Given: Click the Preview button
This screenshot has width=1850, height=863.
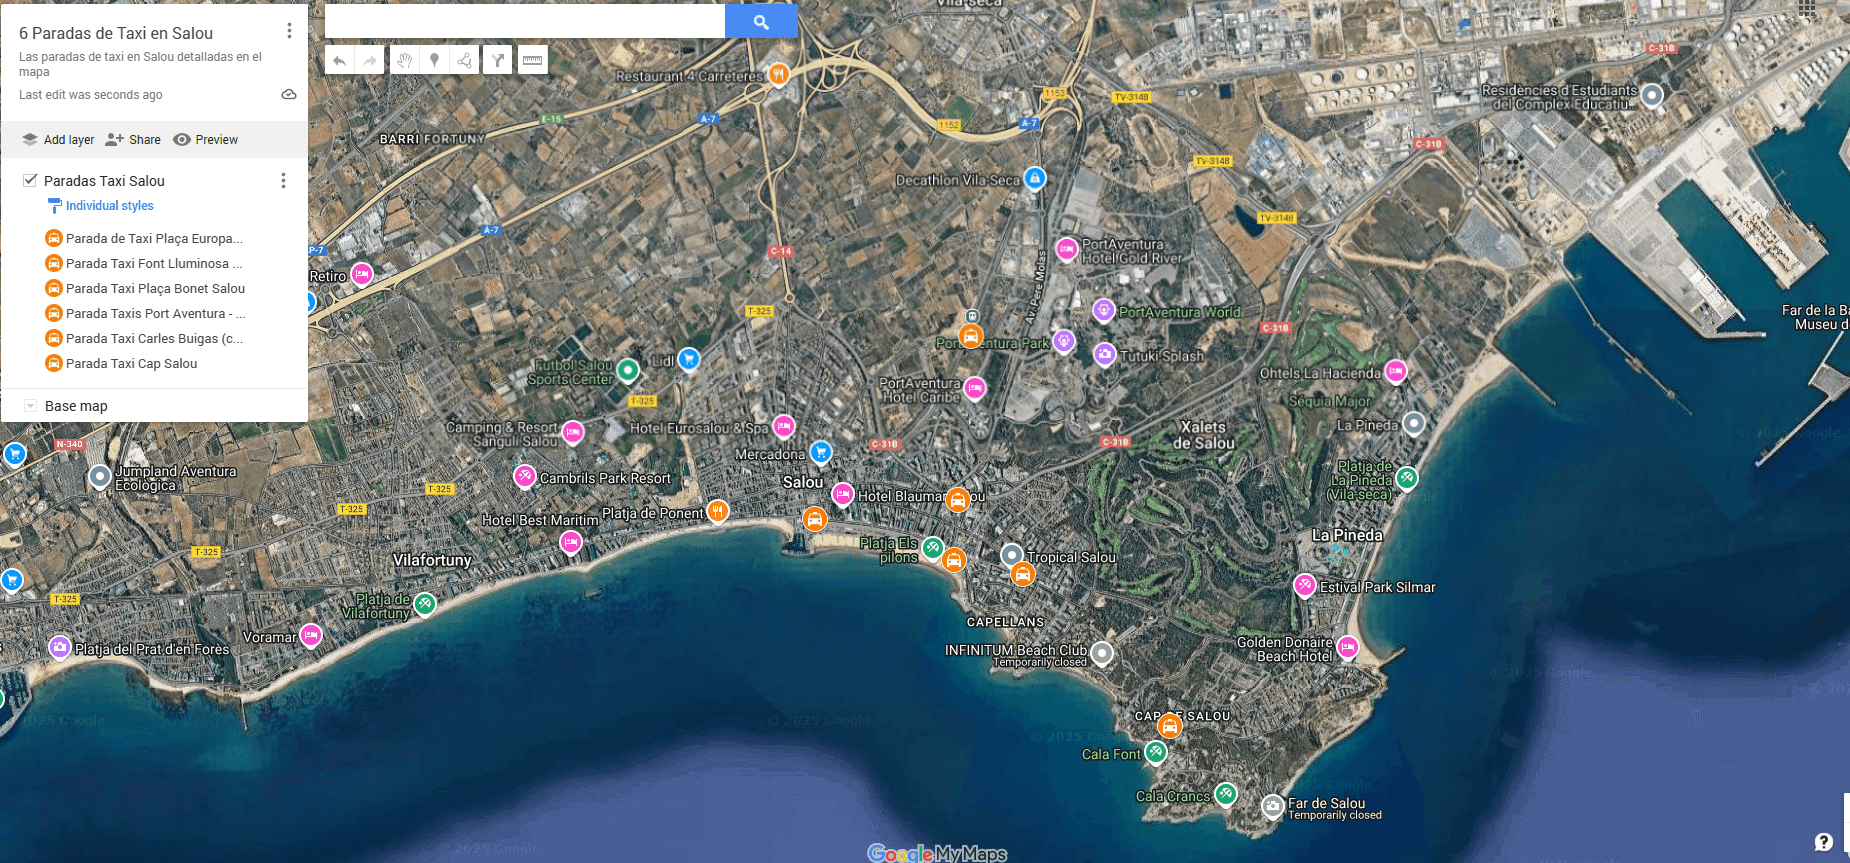Looking at the screenshot, I should [x=205, y=140].
